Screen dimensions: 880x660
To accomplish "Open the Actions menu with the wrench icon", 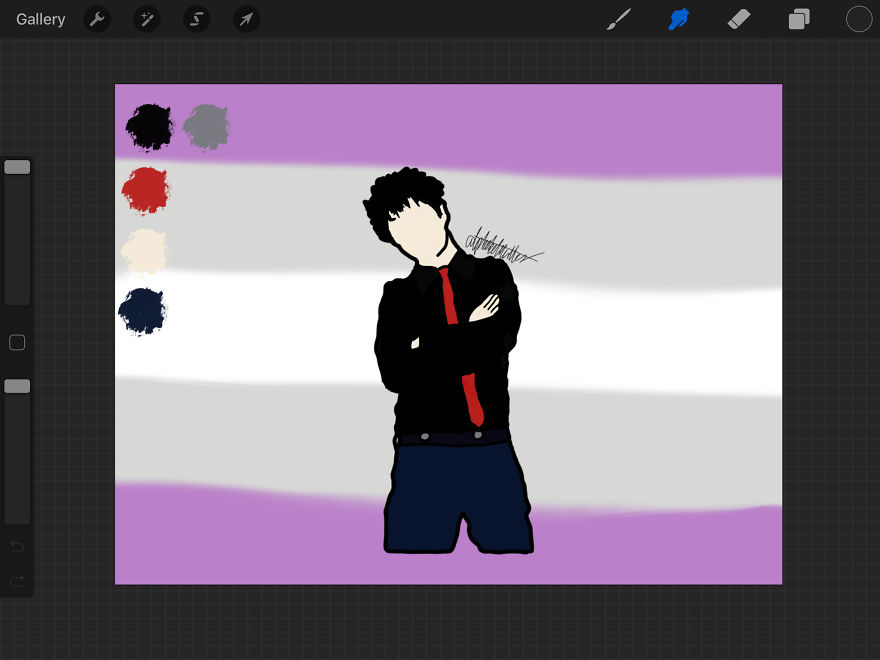I will pos(97,19).
